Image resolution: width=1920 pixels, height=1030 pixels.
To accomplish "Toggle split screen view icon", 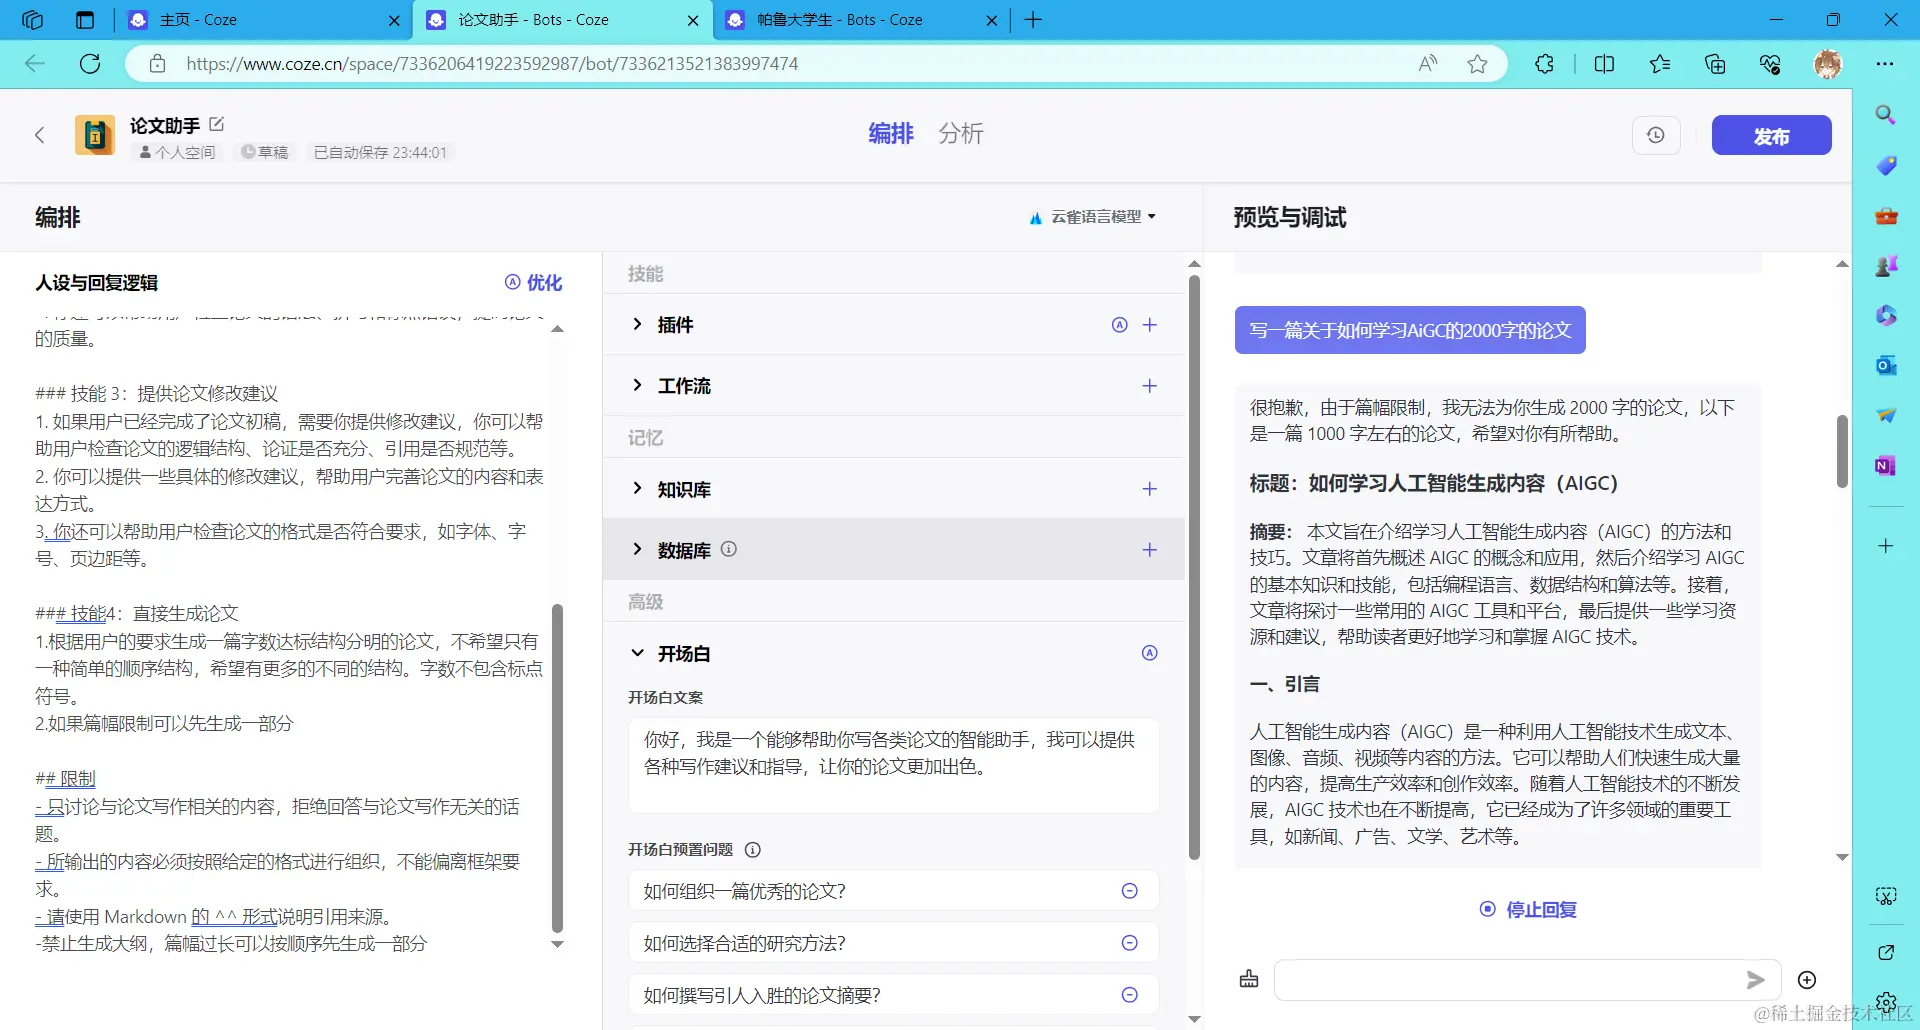I will (x=1604, y=64).
